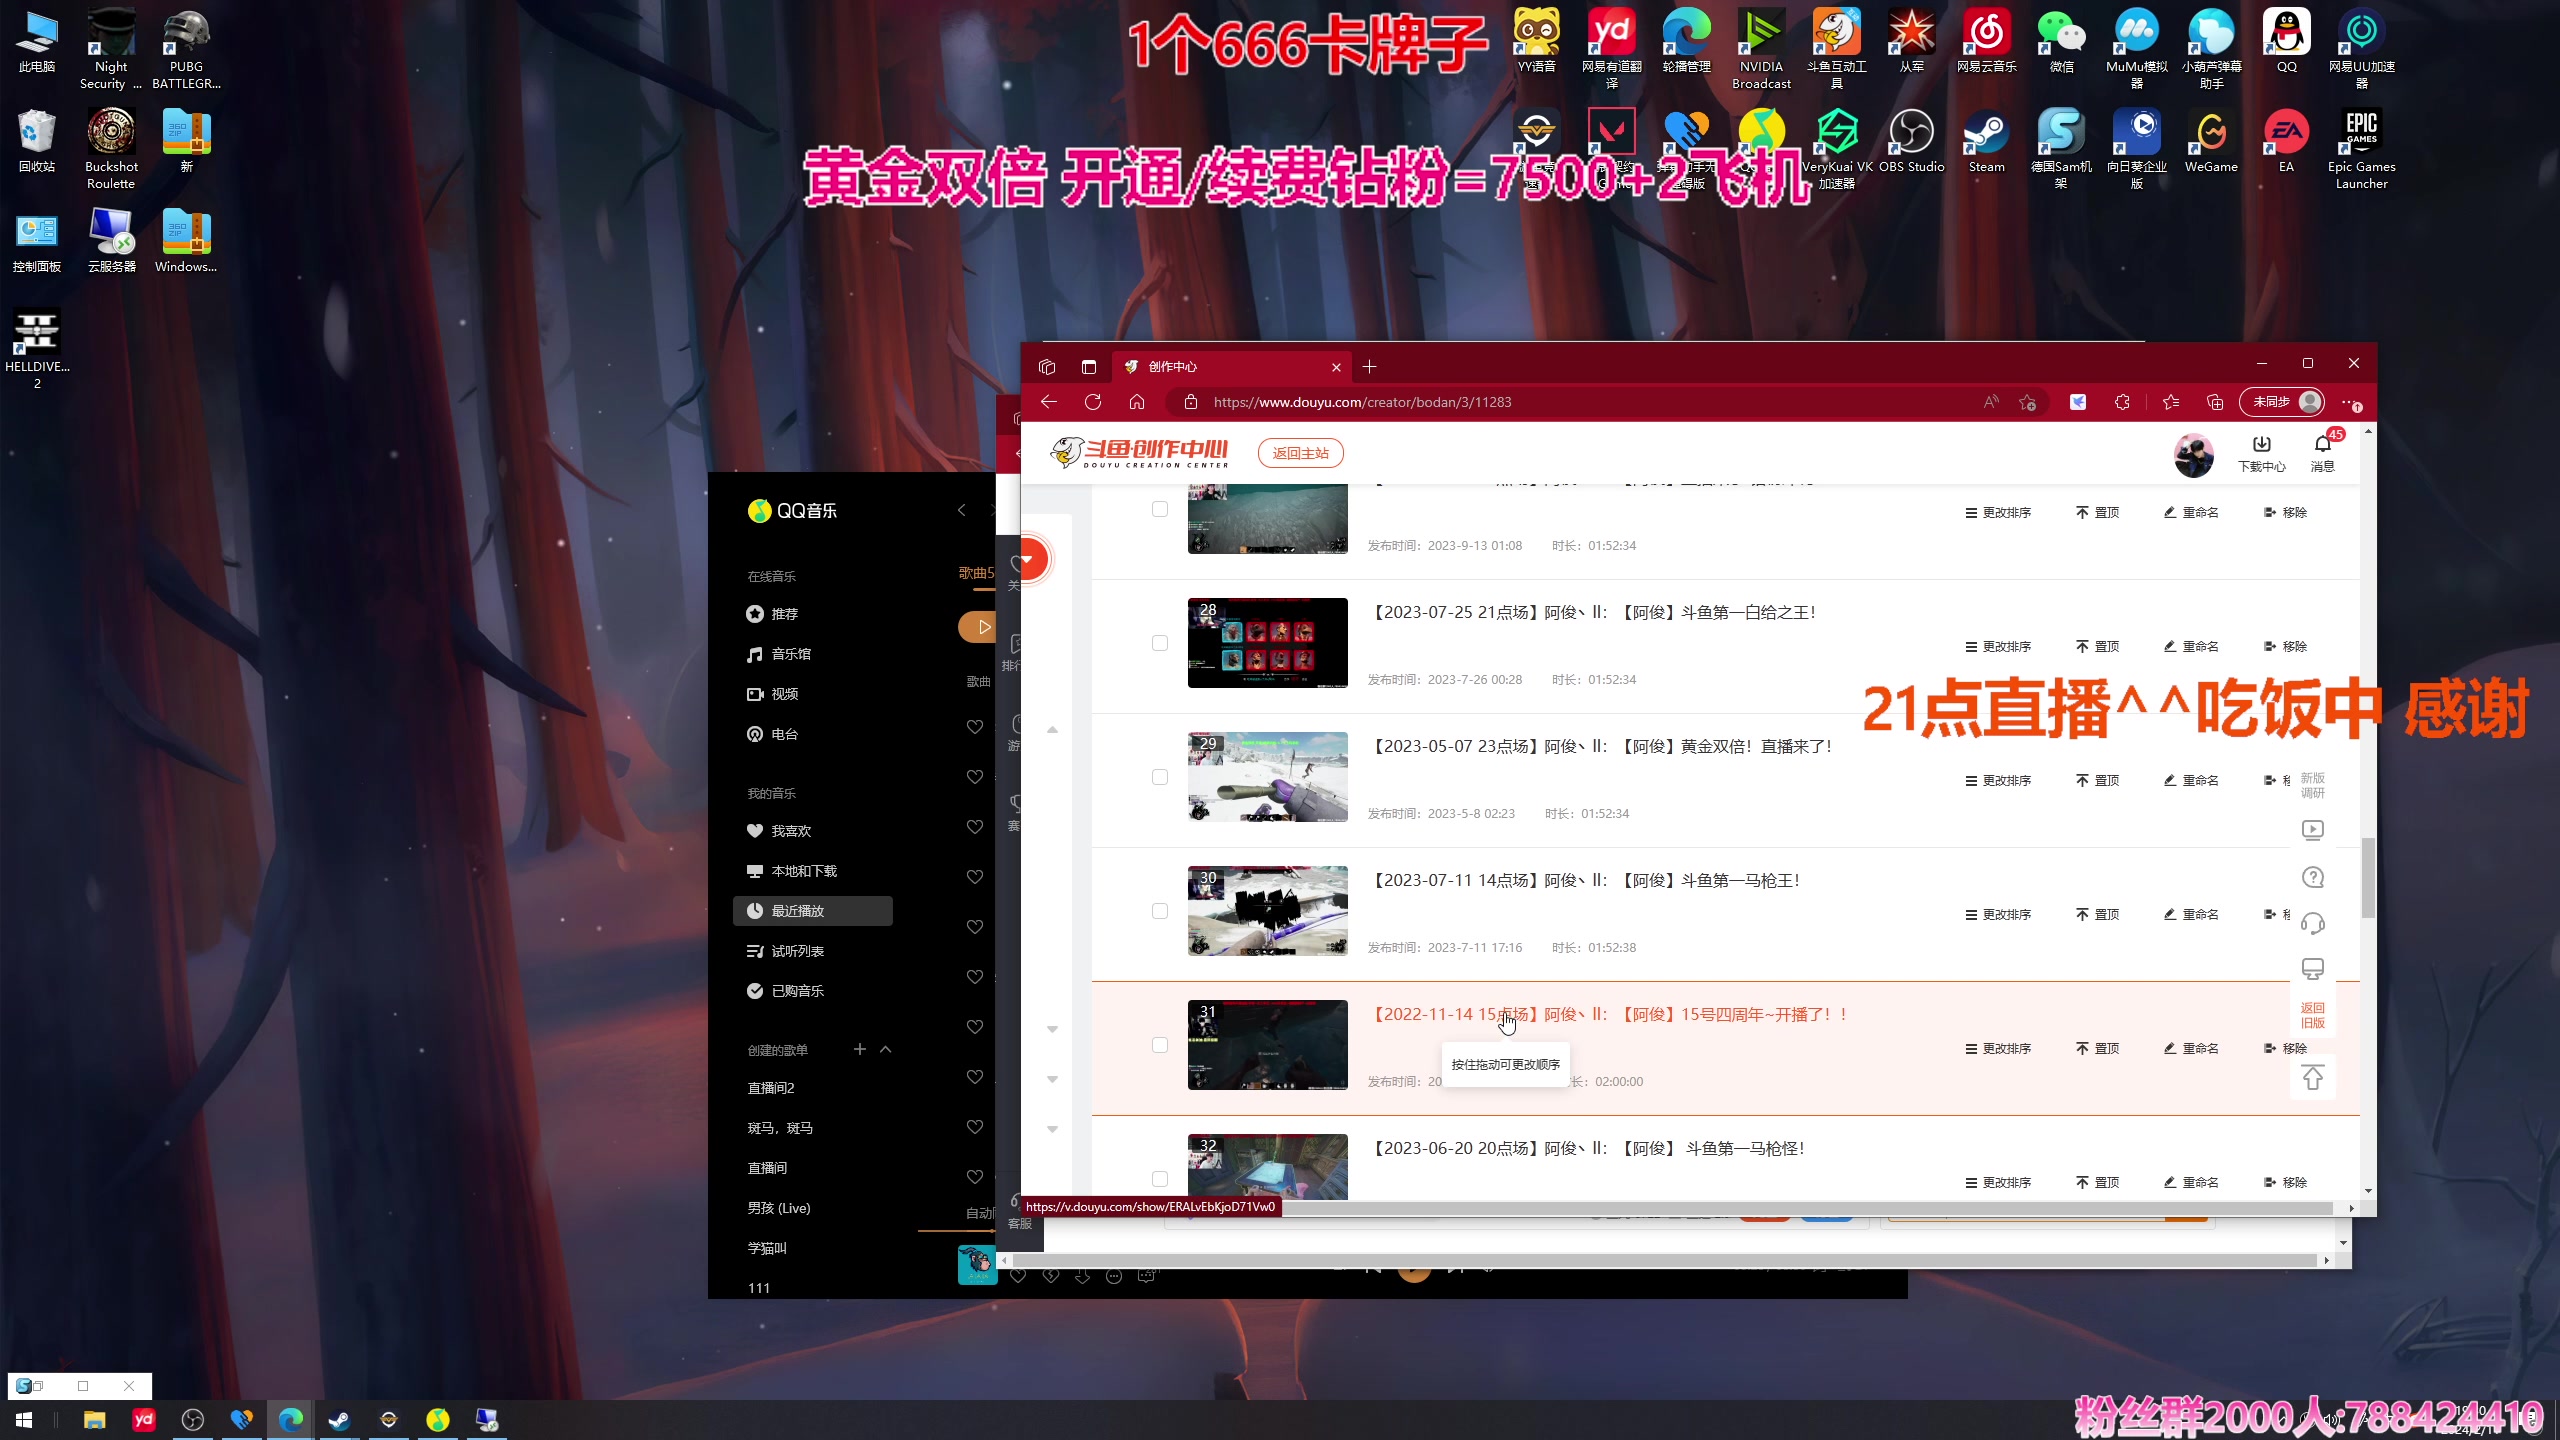Select 最近播放 in the QQ音乐 menu
The height and width of the screenshot is (1440, 2560).
pos(798,910)
